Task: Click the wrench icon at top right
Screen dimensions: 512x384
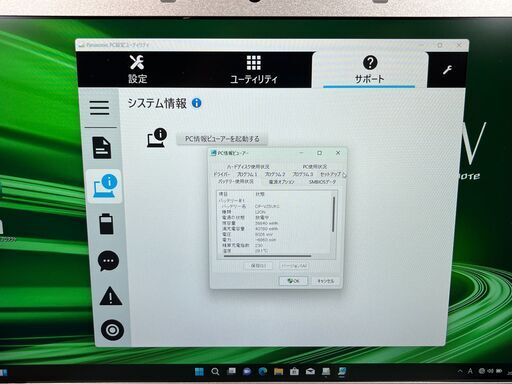Action: (x=447, y=70)
